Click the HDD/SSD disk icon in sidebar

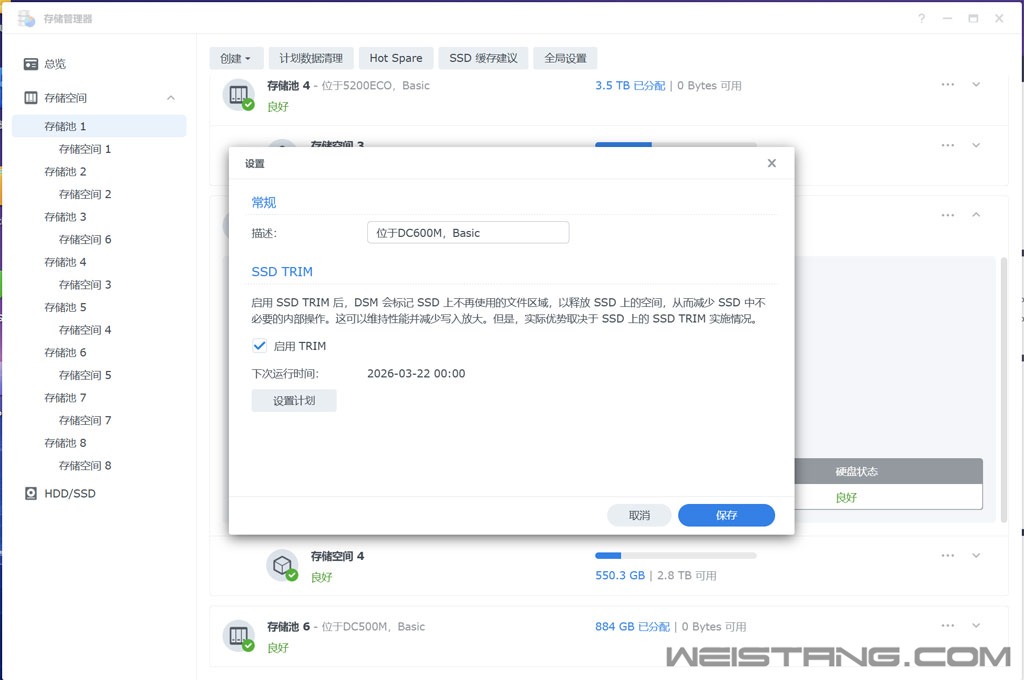point(31,493)
